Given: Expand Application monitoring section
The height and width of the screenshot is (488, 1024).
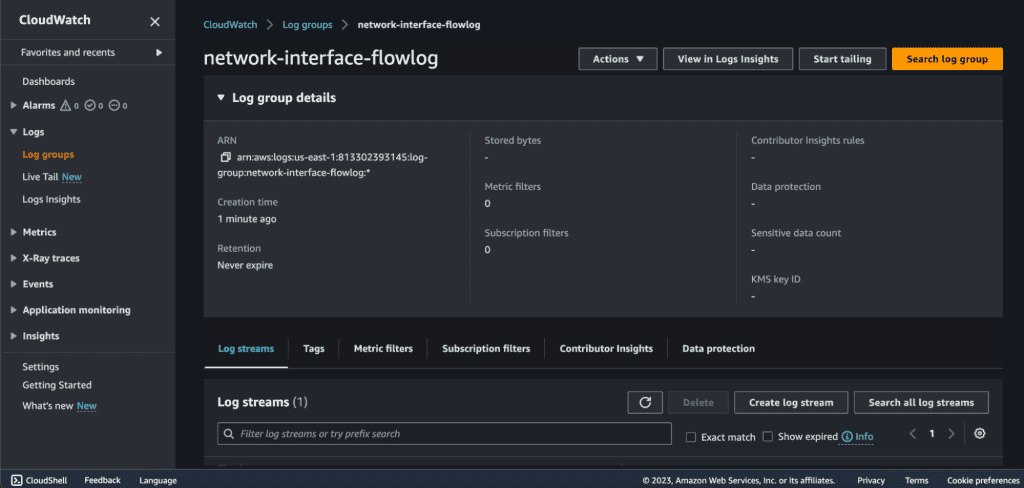Looking at the screenshot, I should (14, 310).
